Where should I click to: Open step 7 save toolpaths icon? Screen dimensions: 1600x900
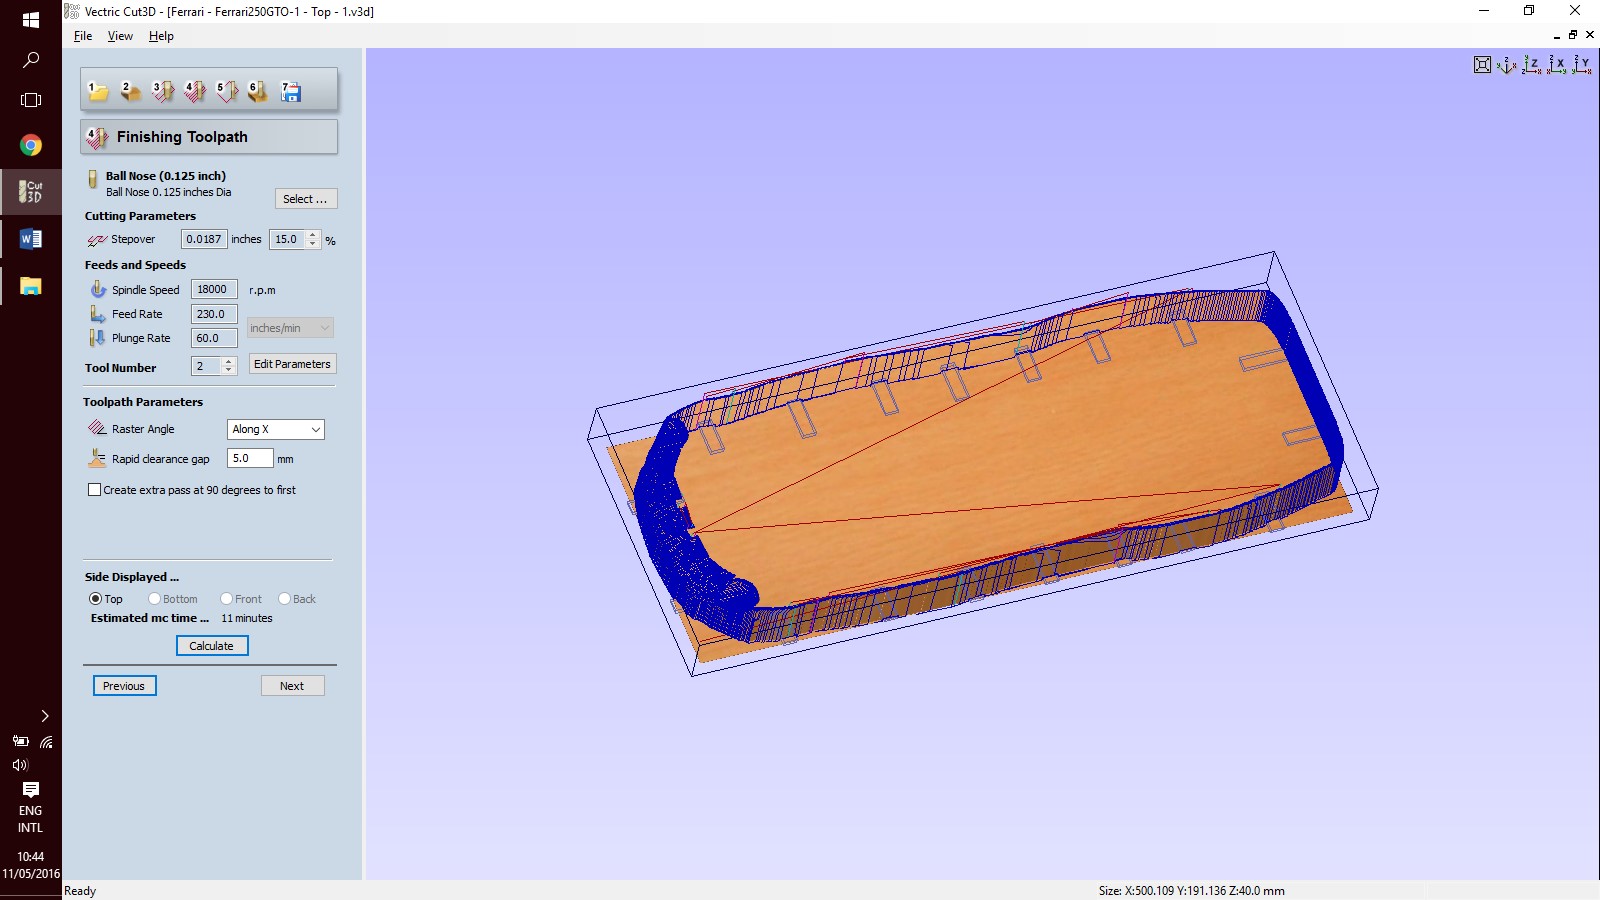click(x=291, y=91)
